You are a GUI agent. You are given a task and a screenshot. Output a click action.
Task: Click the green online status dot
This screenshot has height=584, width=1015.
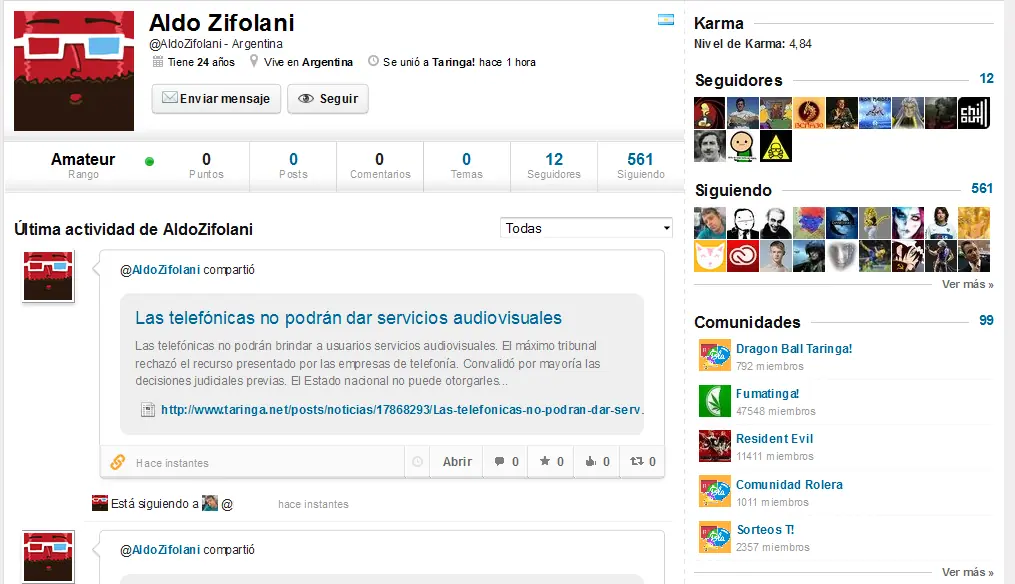150,161
